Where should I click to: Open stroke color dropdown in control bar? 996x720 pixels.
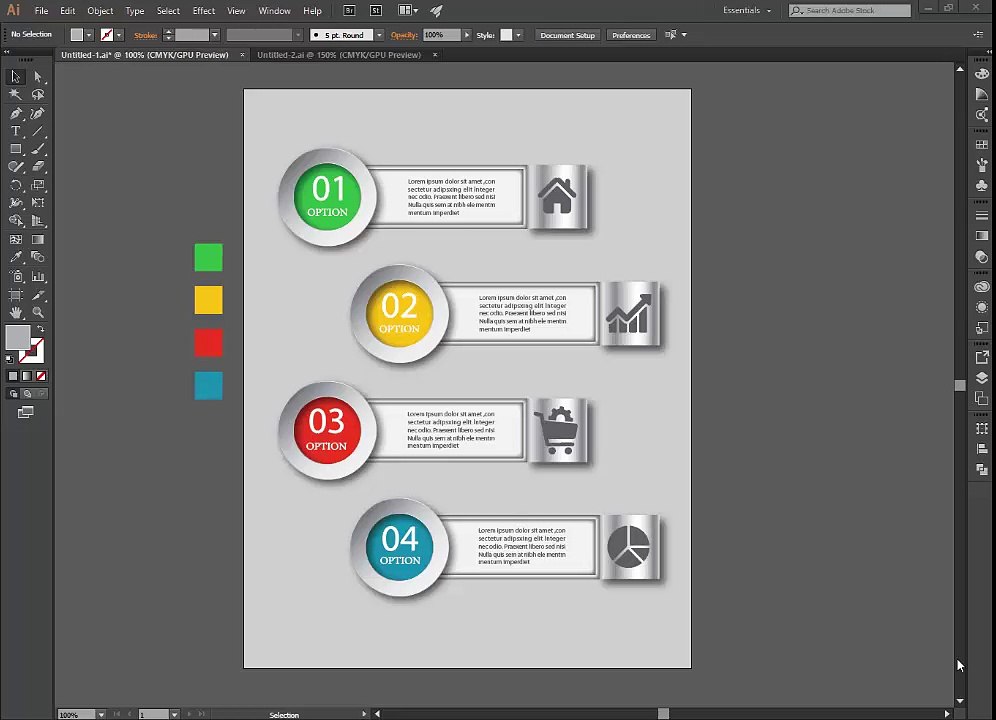pos(119,35)
